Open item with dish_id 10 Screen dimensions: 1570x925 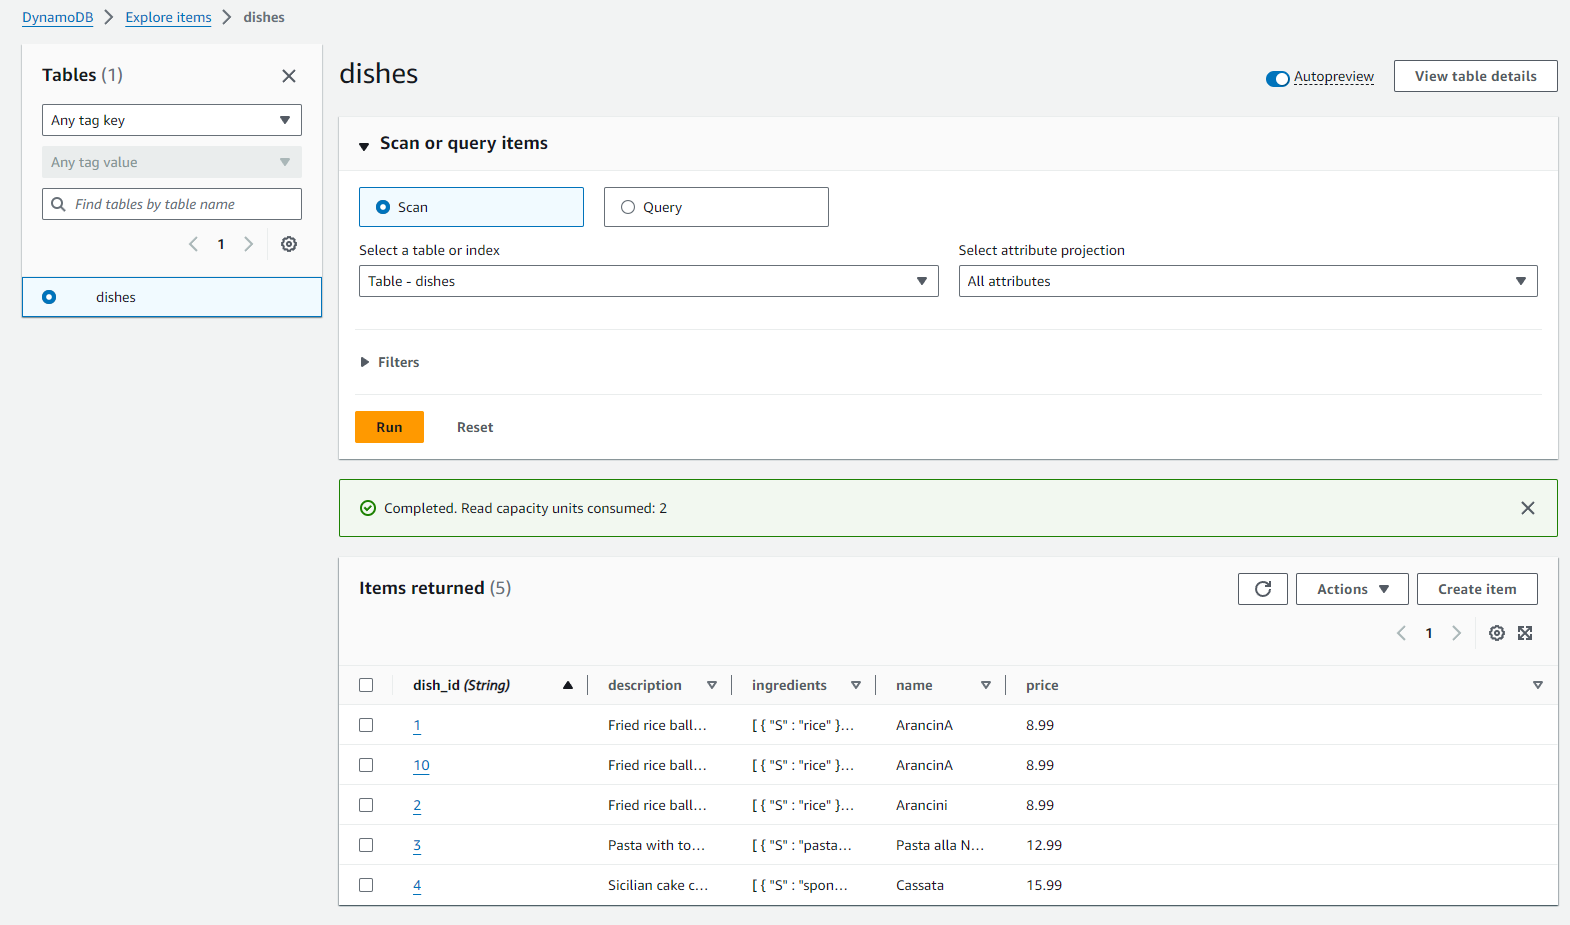[421, 765]
